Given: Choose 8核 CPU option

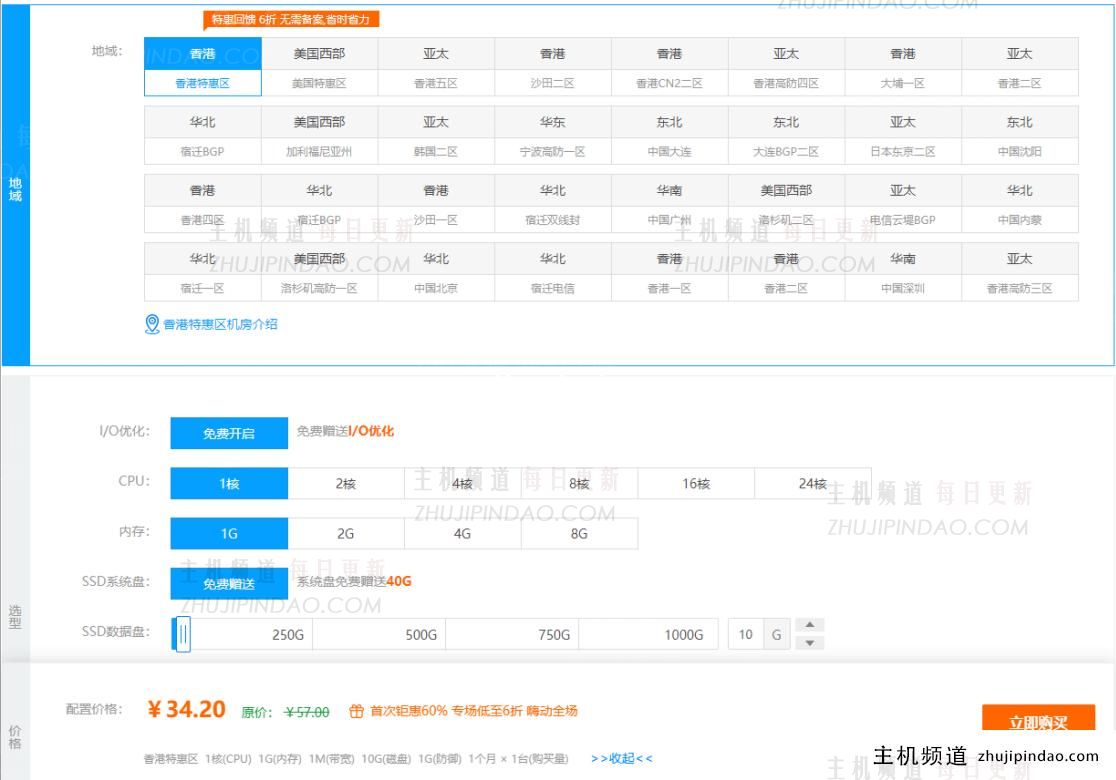Looking at the screenshot, I should pos(579,483).
